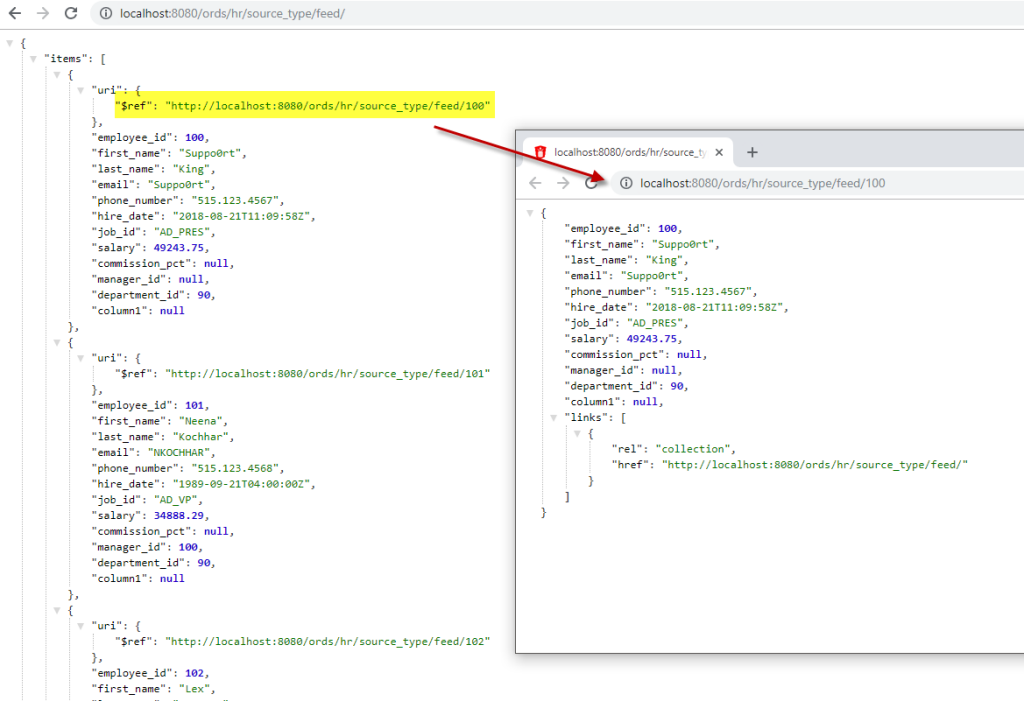This screenshot has height=701, width=1024.
Task: Open the feed/101 $ref link
Action: coord(327,374)
